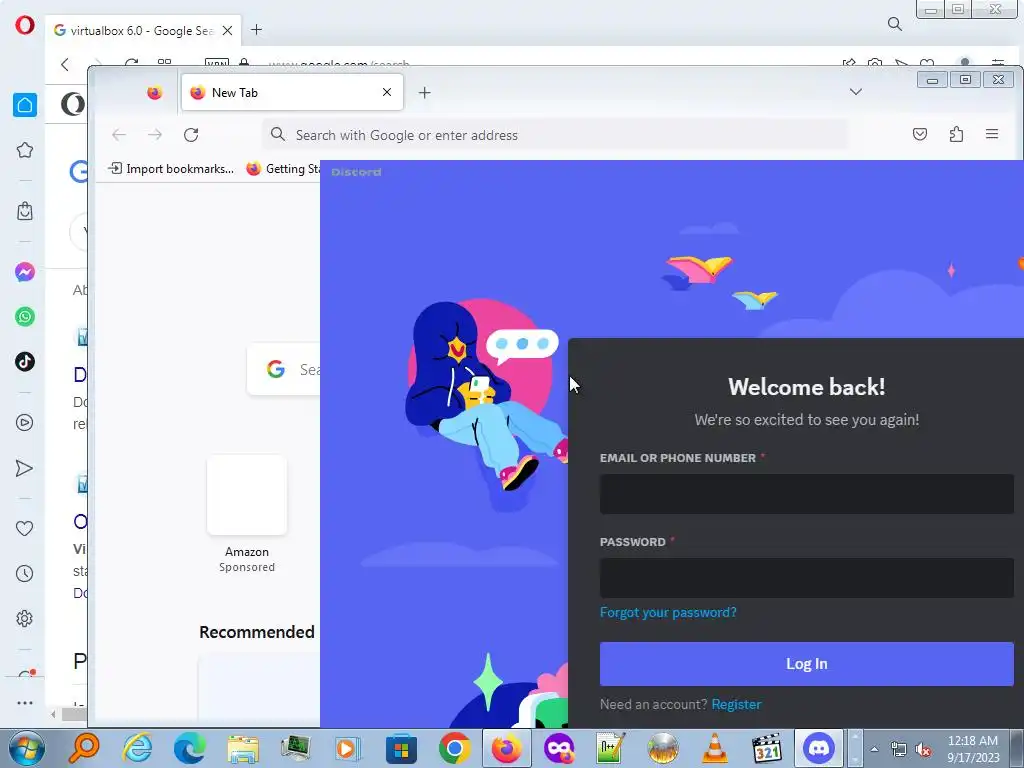The width and height of the screenshot is (1024, 768).
Task: Click the Discord logo text
Action: click(x=356, y=172)
